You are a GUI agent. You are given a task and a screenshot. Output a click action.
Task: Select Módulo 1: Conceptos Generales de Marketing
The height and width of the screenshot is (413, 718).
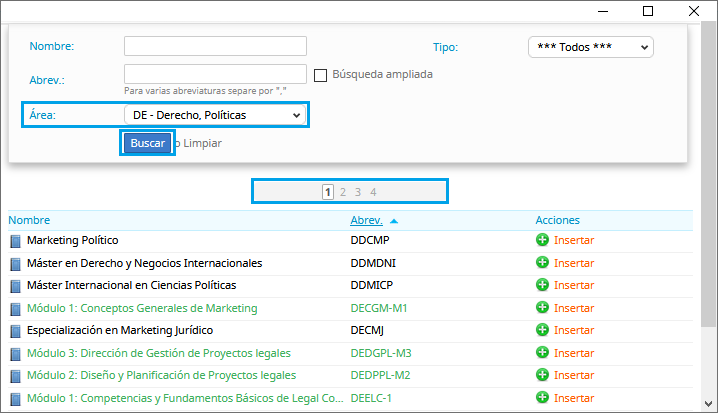click(x=142, y=308)
